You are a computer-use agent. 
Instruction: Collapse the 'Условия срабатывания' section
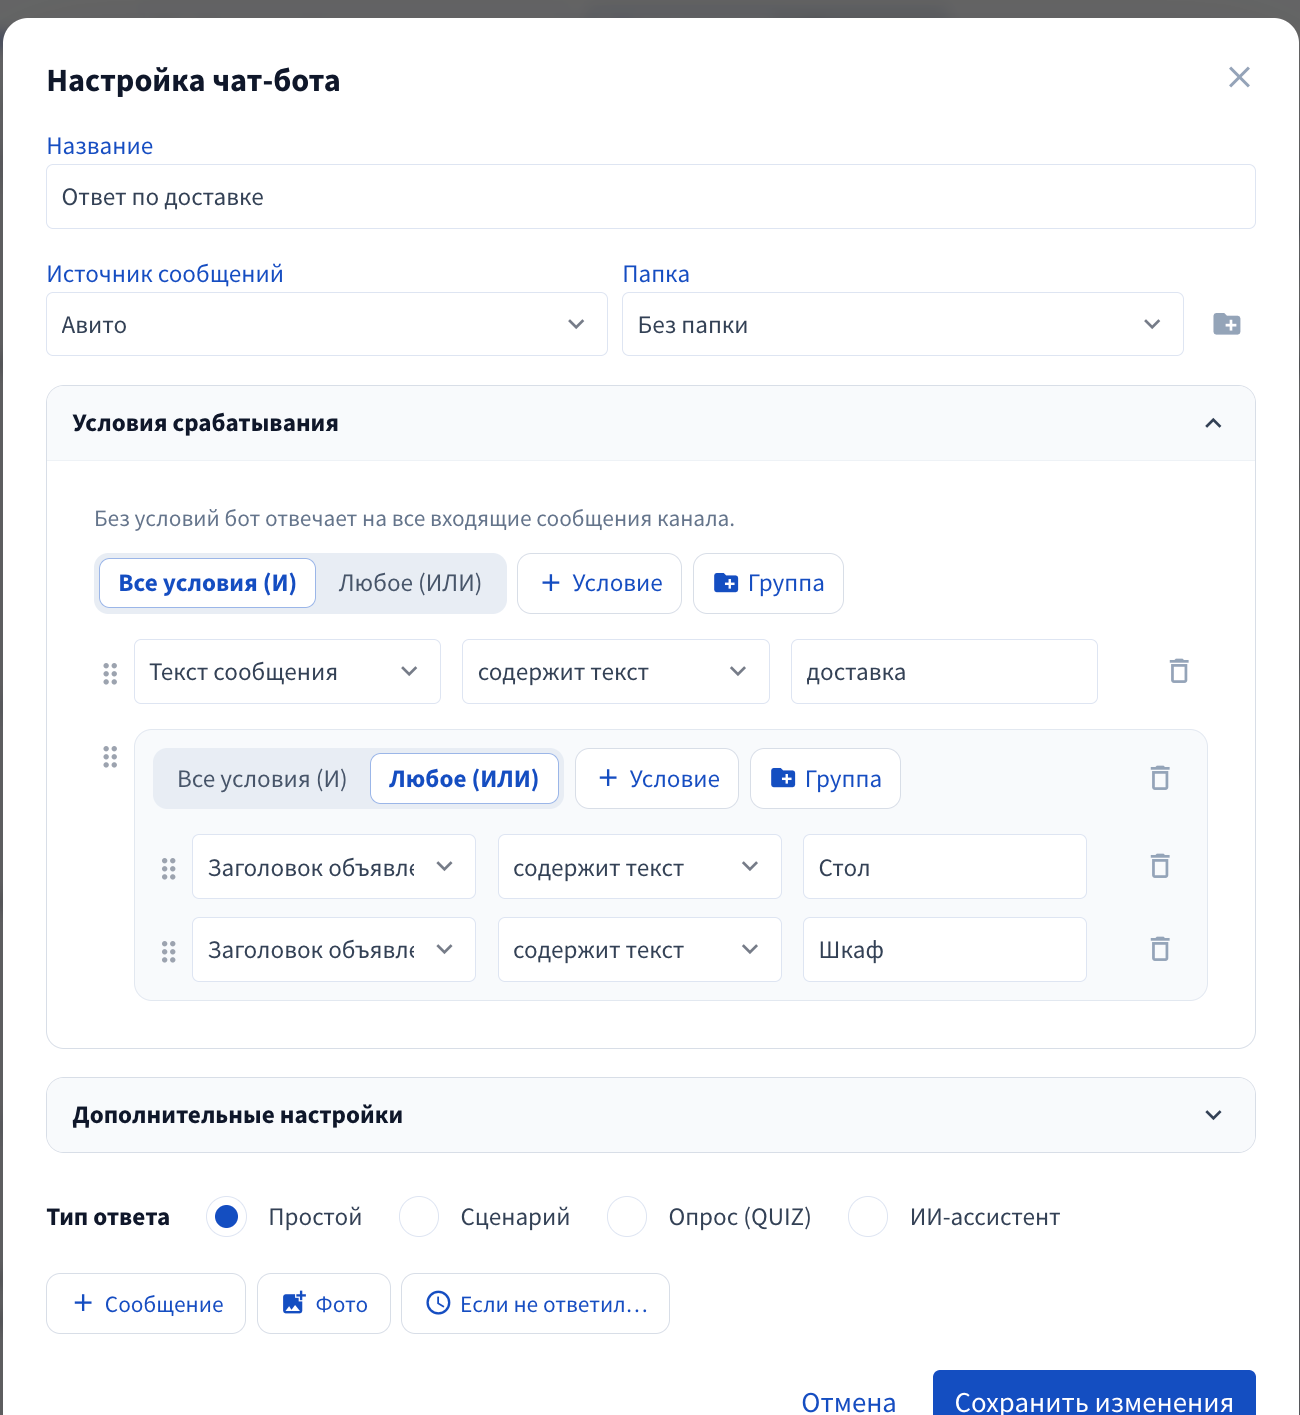pos(1213,423)
